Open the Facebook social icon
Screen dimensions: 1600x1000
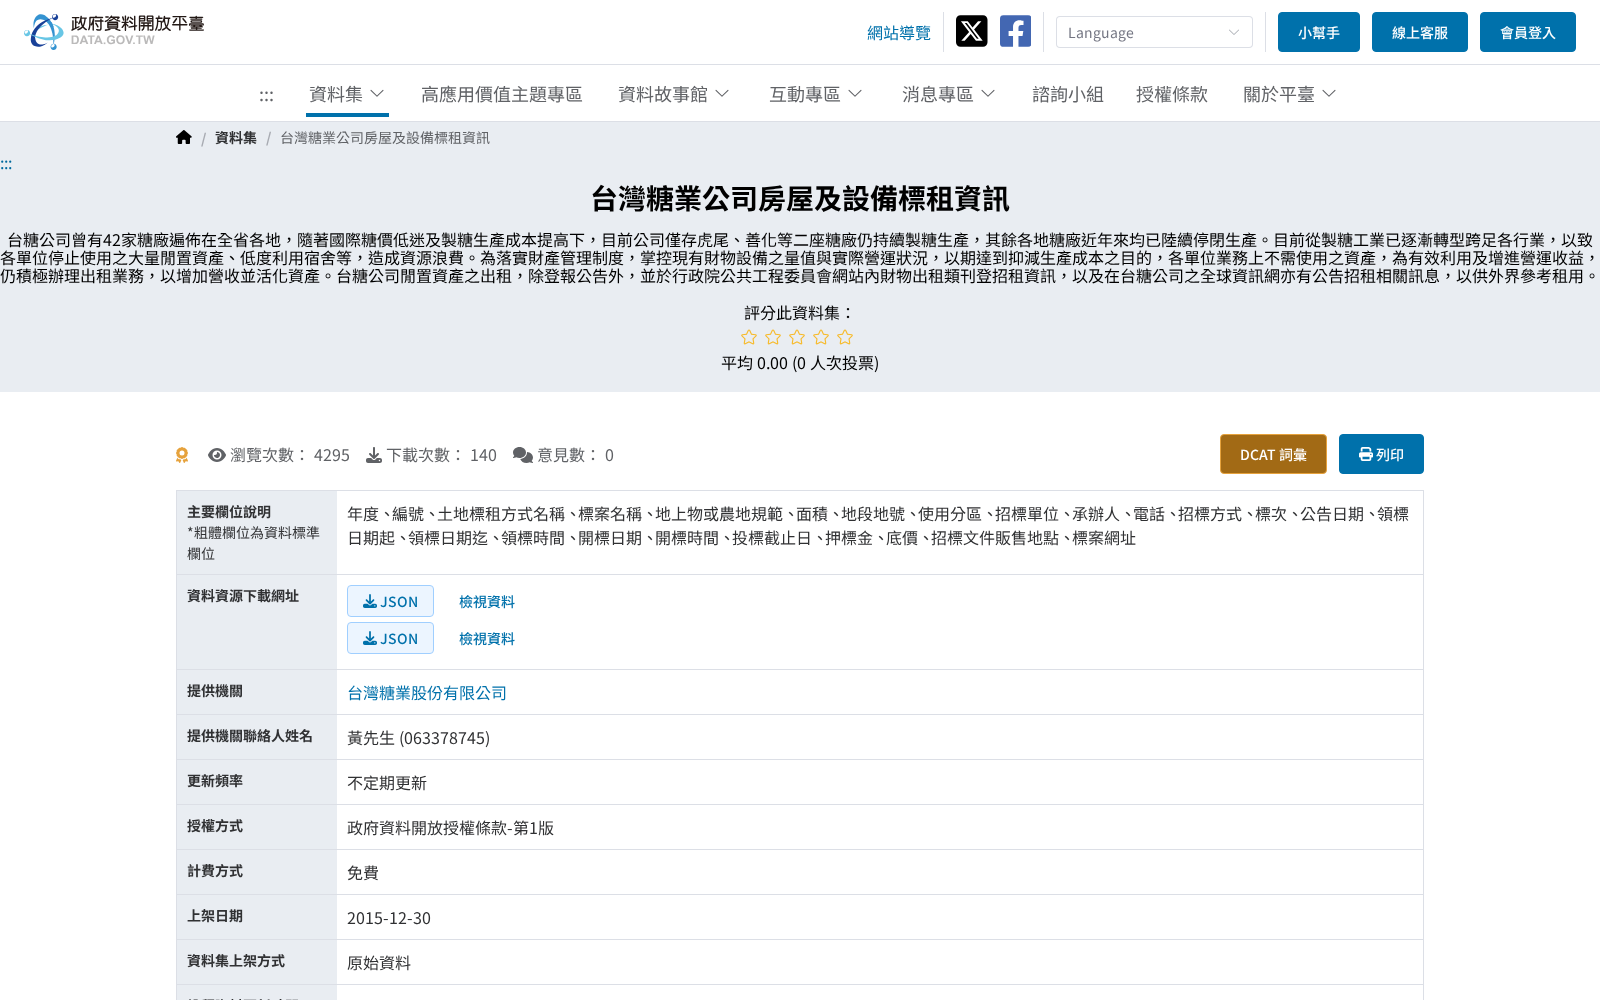pos(1015,31)
